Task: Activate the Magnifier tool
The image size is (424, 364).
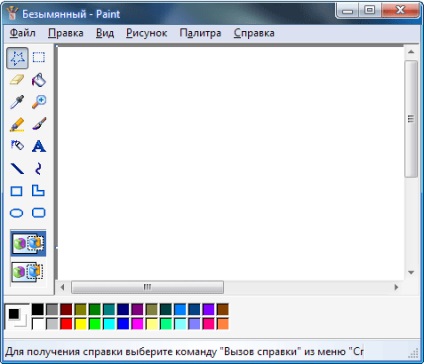Action: pos(39,102)
